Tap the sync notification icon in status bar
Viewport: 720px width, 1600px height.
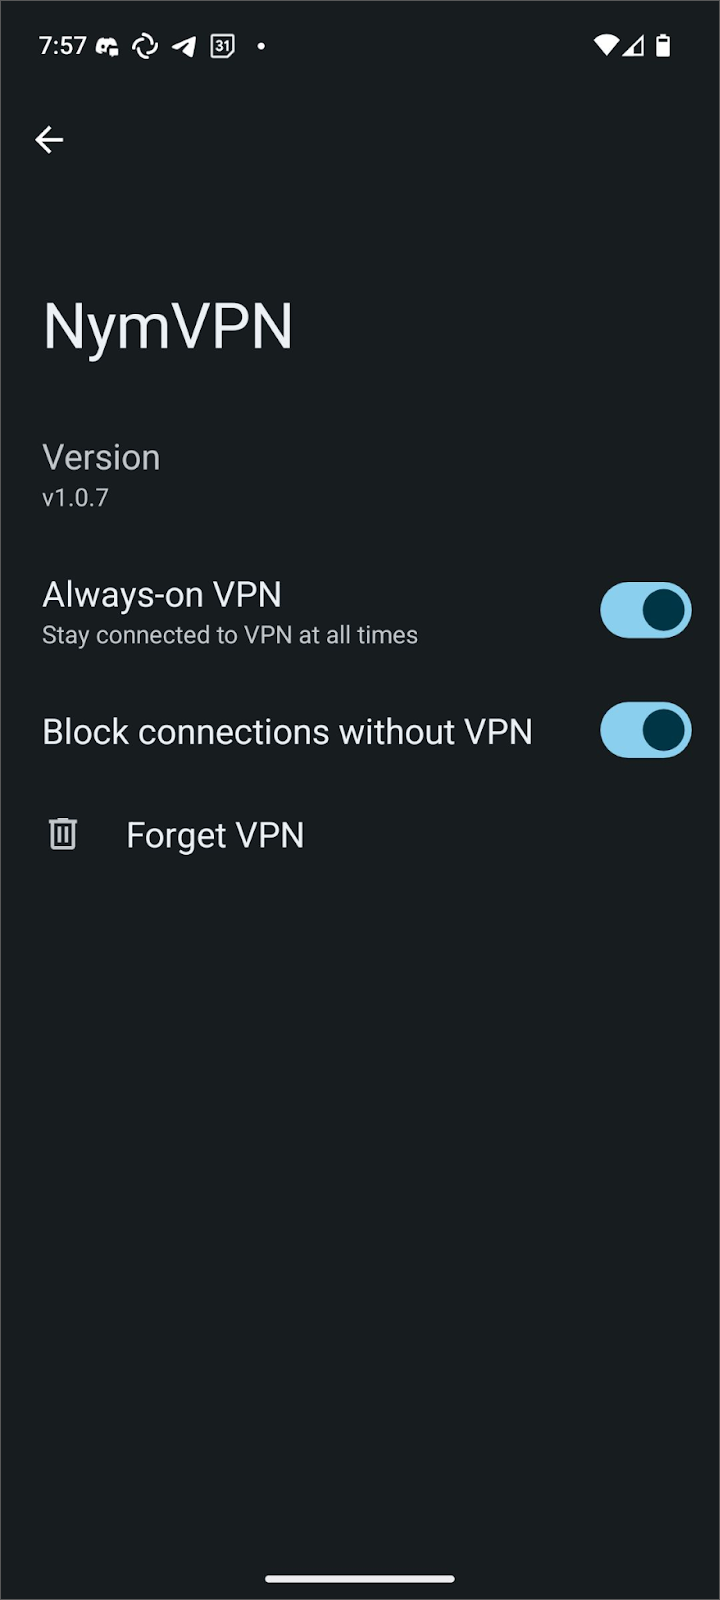pyautogui.click(x=145, y=46)
